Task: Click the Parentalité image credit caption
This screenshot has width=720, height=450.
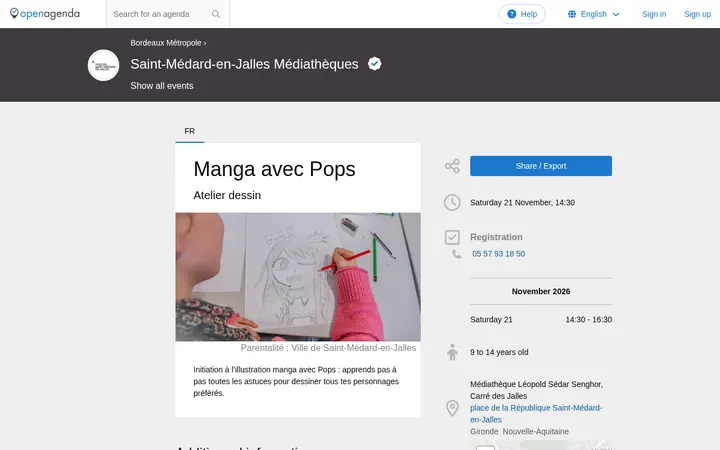Action: point(328,348)
